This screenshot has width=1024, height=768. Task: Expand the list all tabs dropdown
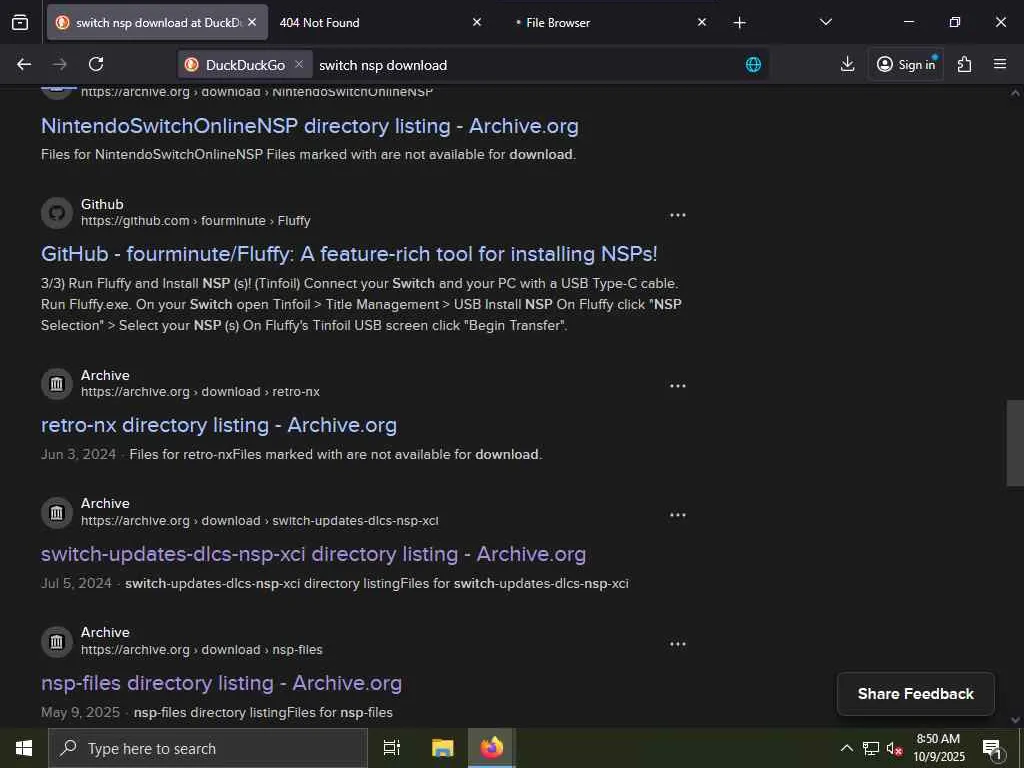[825, 22]
